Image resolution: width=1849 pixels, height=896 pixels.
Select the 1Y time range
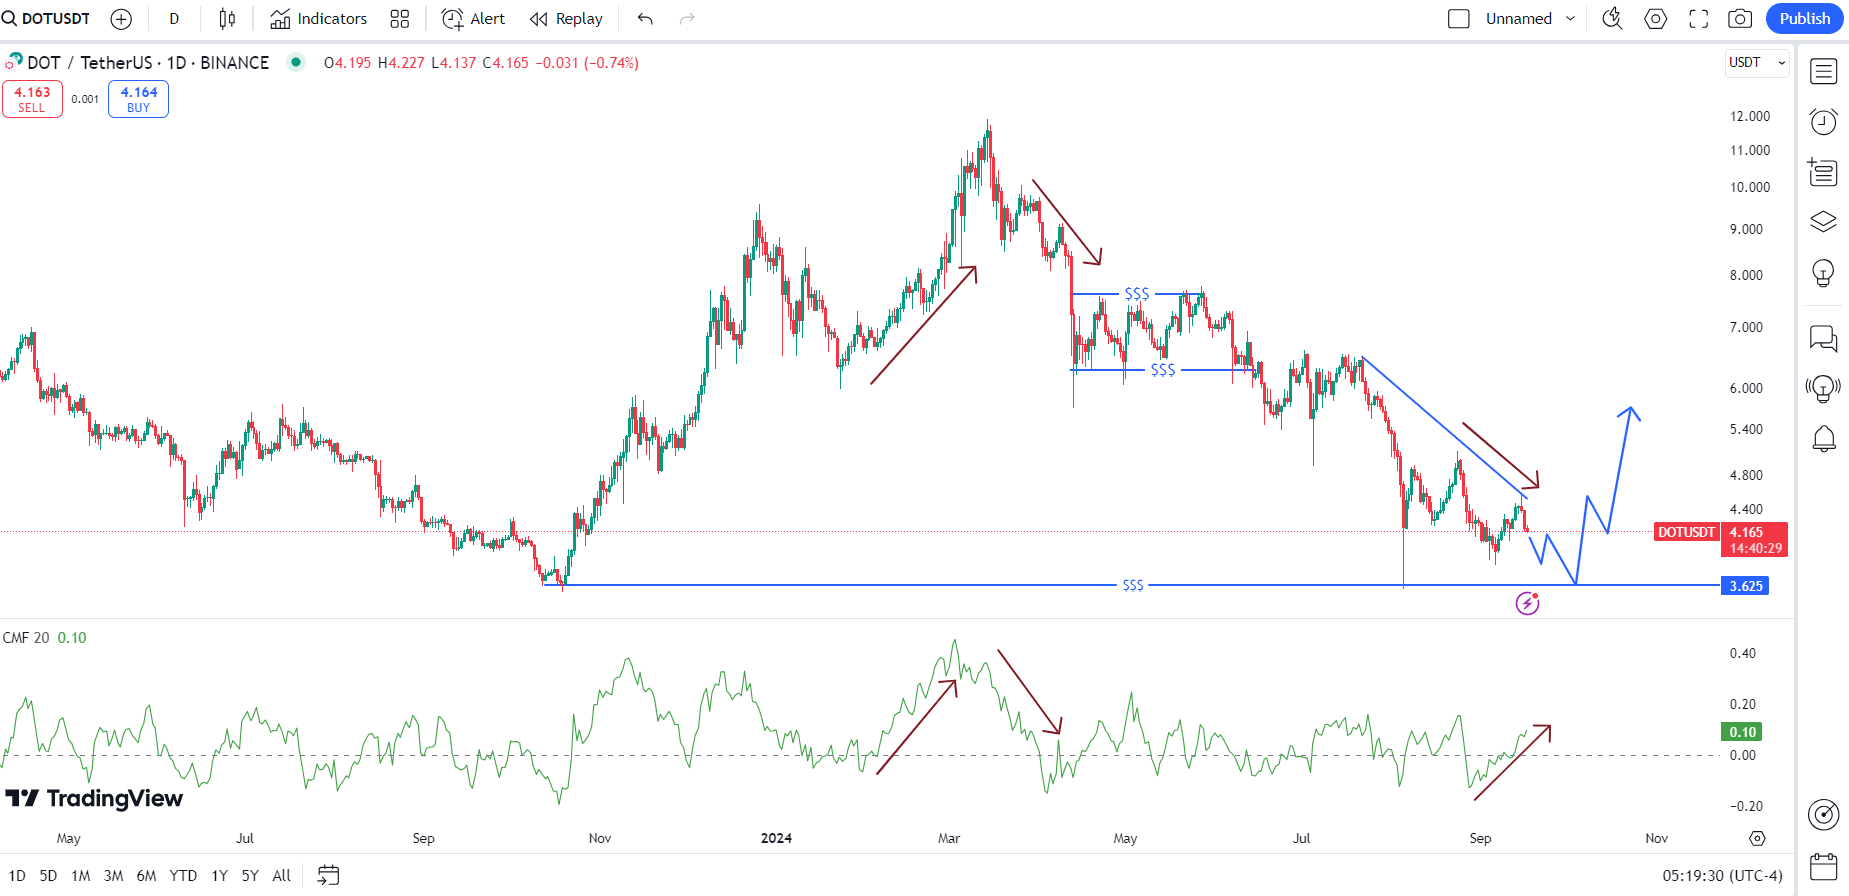click(x=220, y=875)
